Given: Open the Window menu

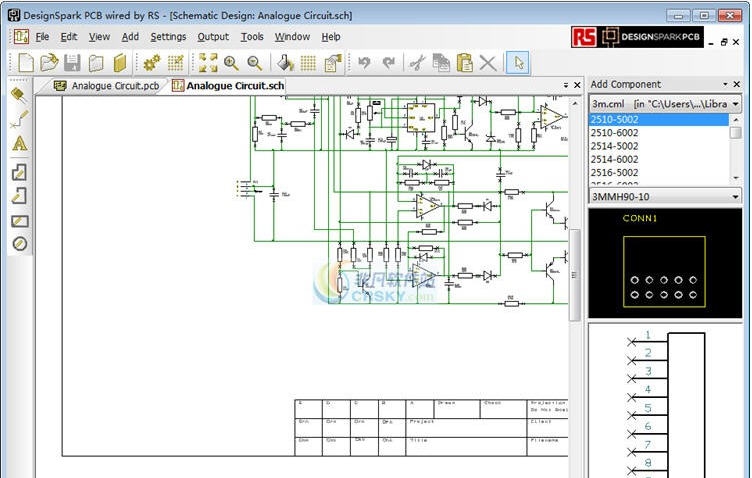Looking at the screenshot, I should [x=292, y=37].
